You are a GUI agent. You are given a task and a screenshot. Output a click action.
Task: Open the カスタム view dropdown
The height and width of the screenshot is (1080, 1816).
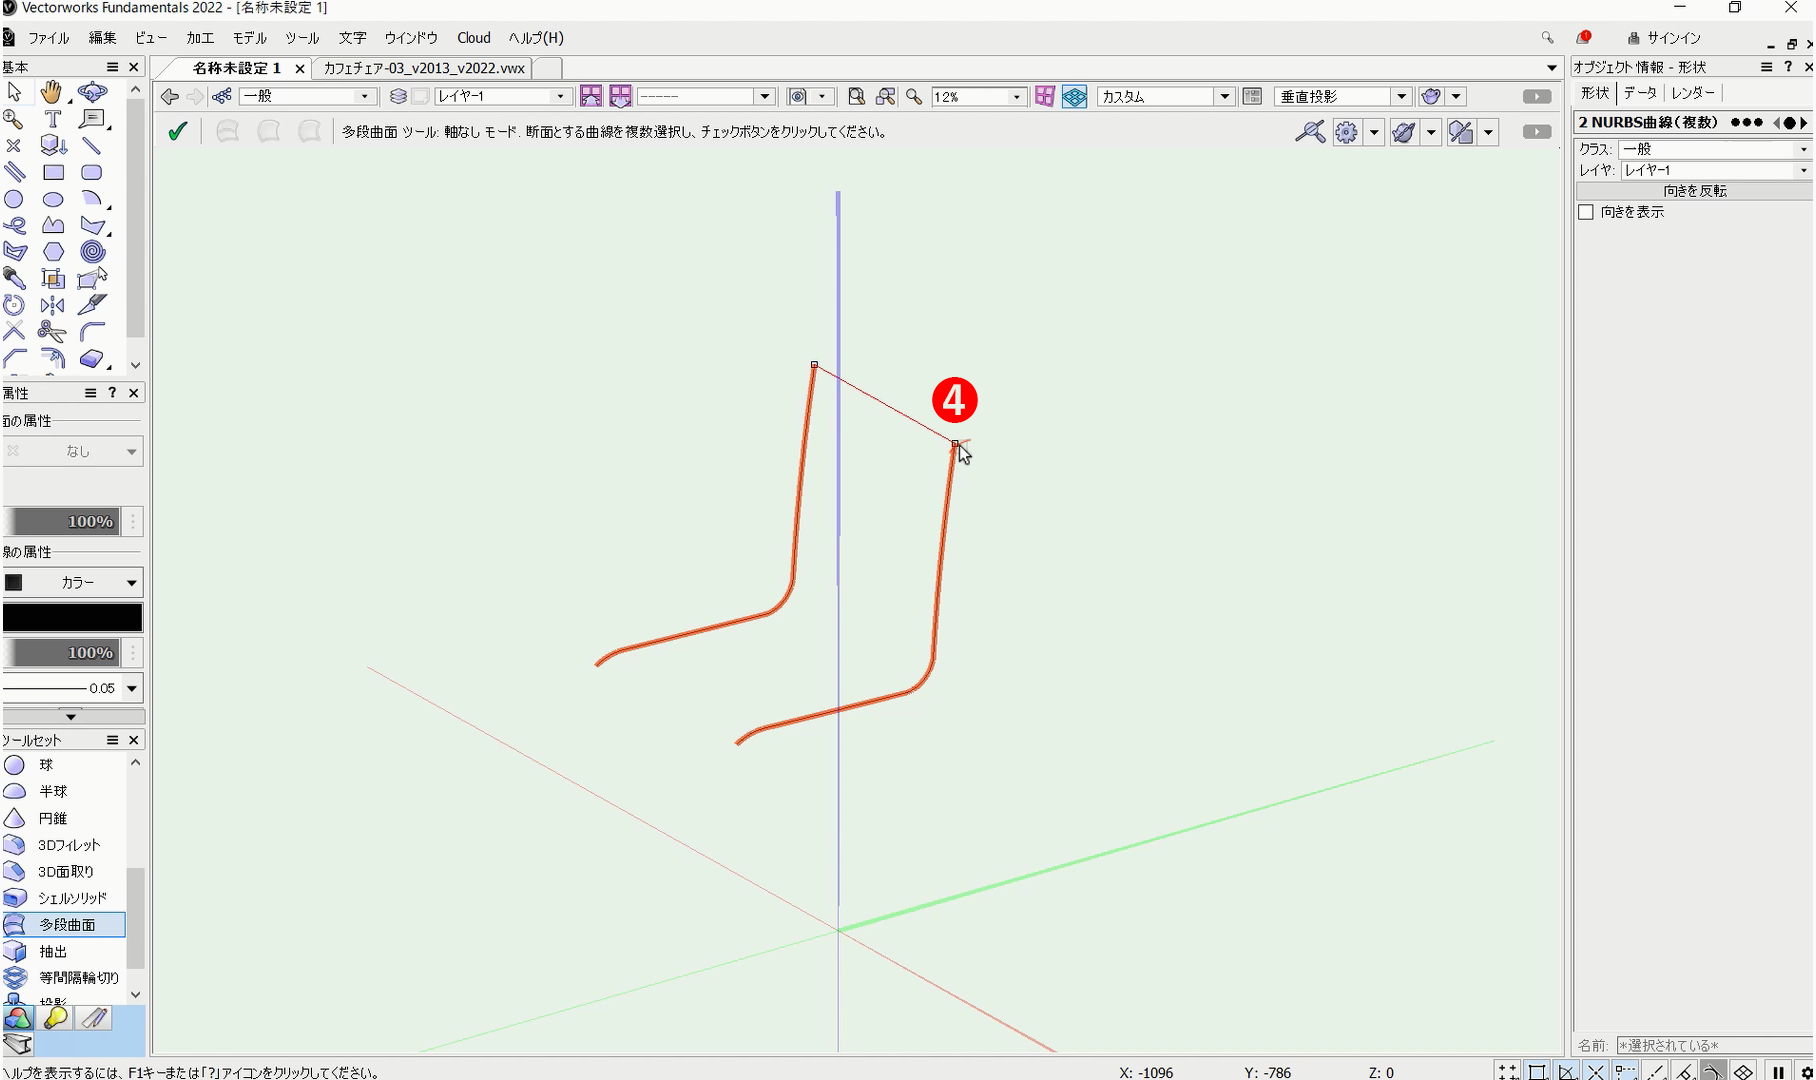click(1166, 96)
